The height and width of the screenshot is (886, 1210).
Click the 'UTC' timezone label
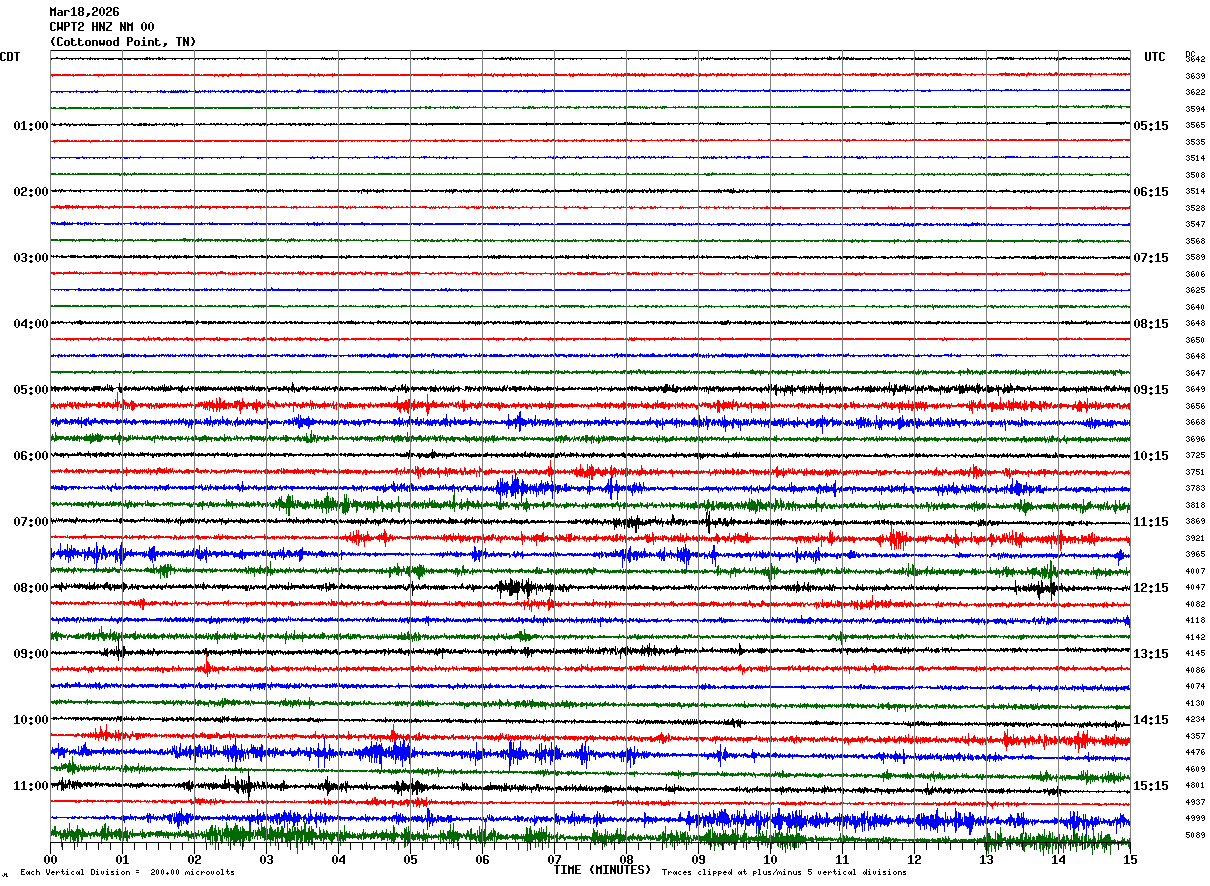click(1155, 57)
